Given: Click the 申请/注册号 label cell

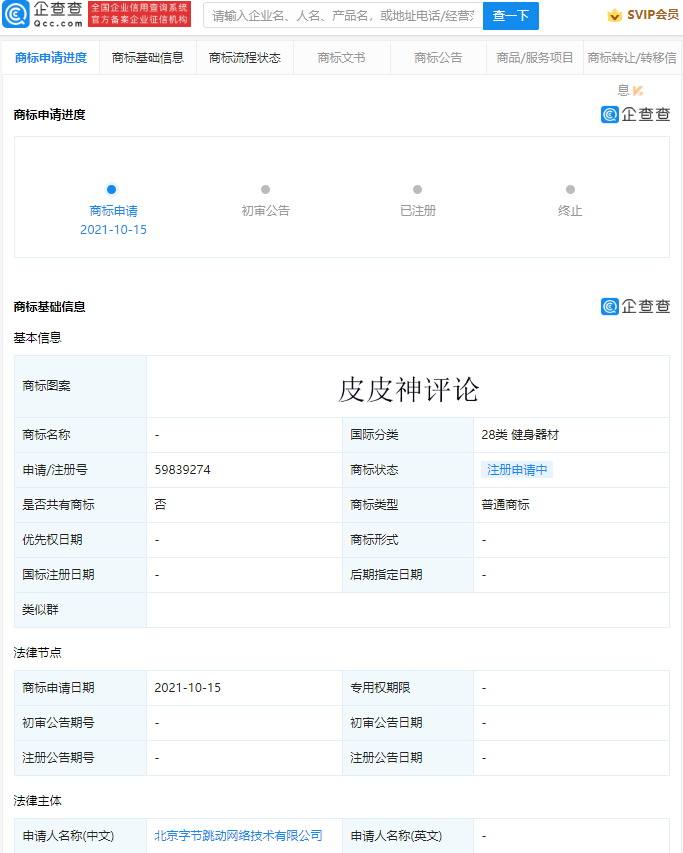Looking at the screenshot, I should [x=80, y=470].
